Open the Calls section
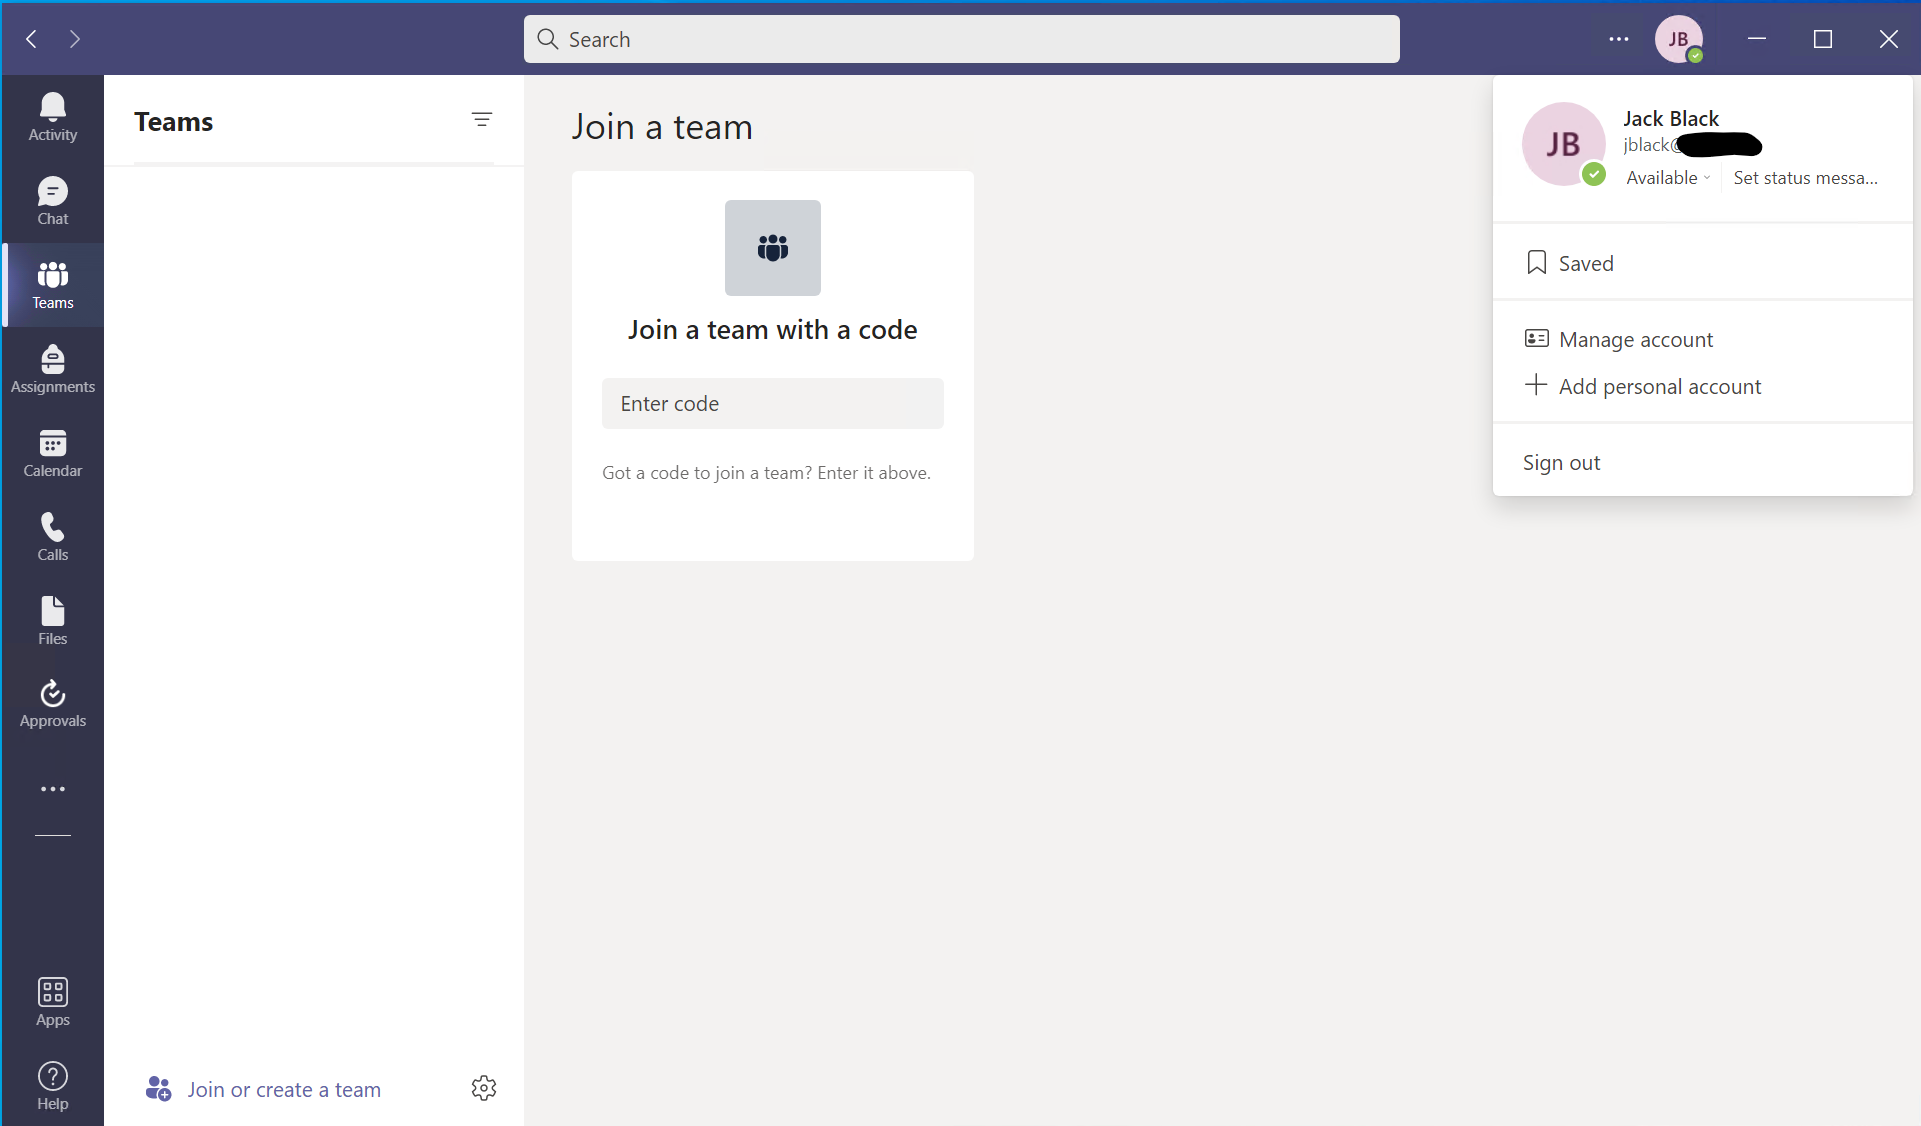Viewport: 1921px width, 1126px height. (52, 536)
